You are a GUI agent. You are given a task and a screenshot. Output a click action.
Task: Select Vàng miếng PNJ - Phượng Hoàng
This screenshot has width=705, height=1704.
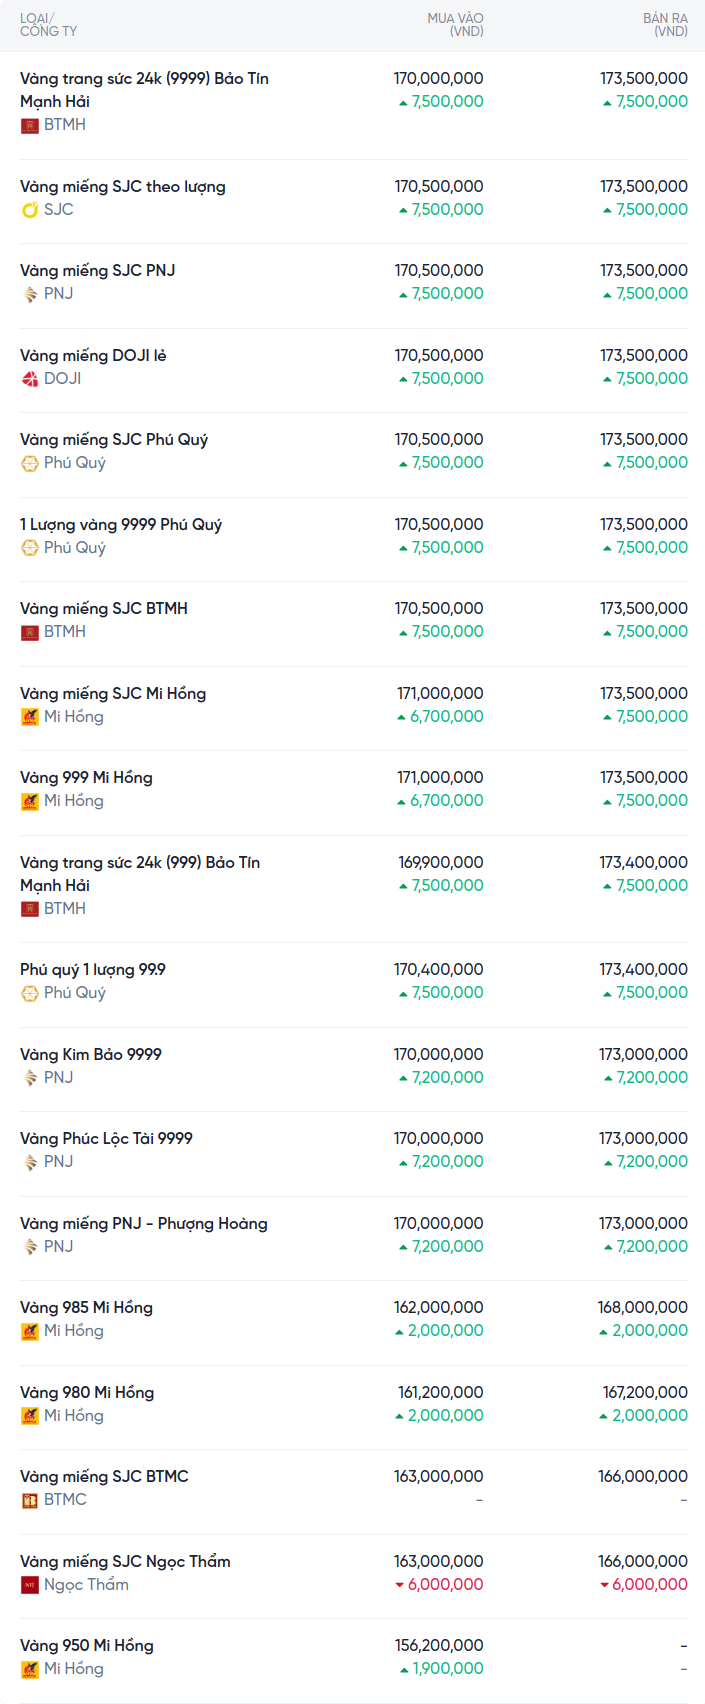tap(144, 1224)
